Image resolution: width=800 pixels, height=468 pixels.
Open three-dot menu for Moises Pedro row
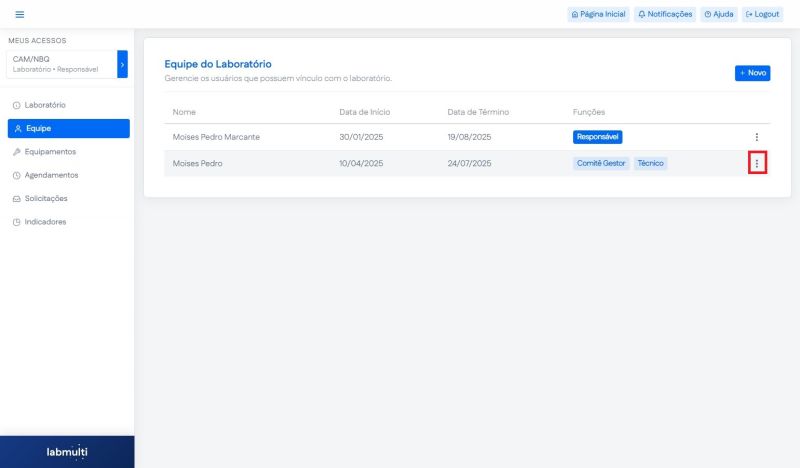tap(757, 163)
